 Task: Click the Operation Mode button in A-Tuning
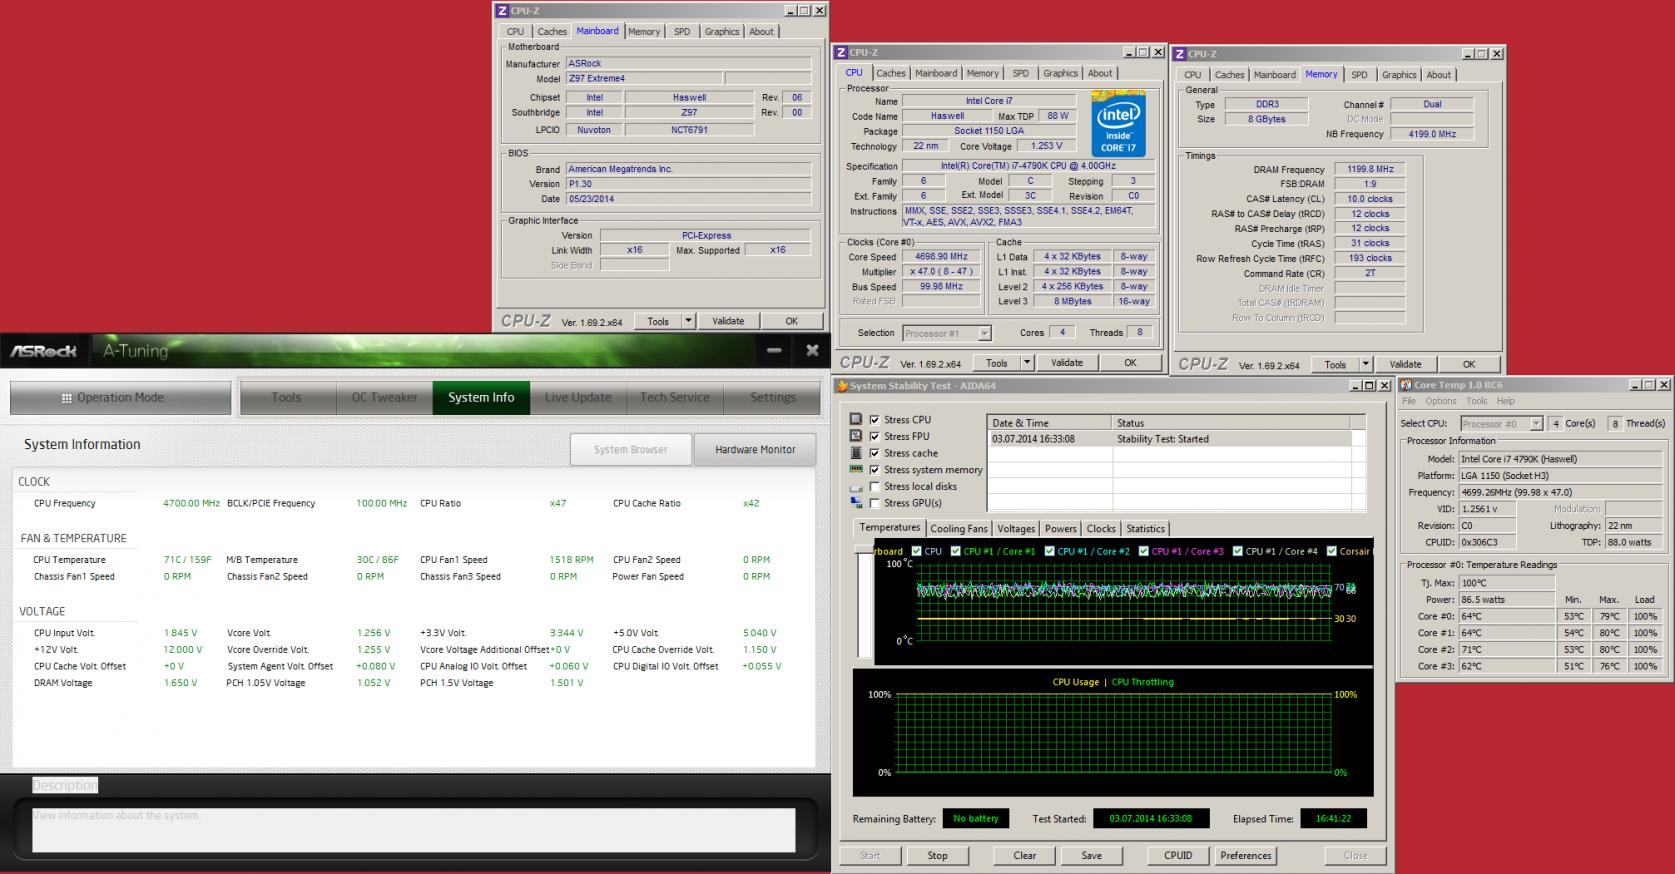click(120, 397)
